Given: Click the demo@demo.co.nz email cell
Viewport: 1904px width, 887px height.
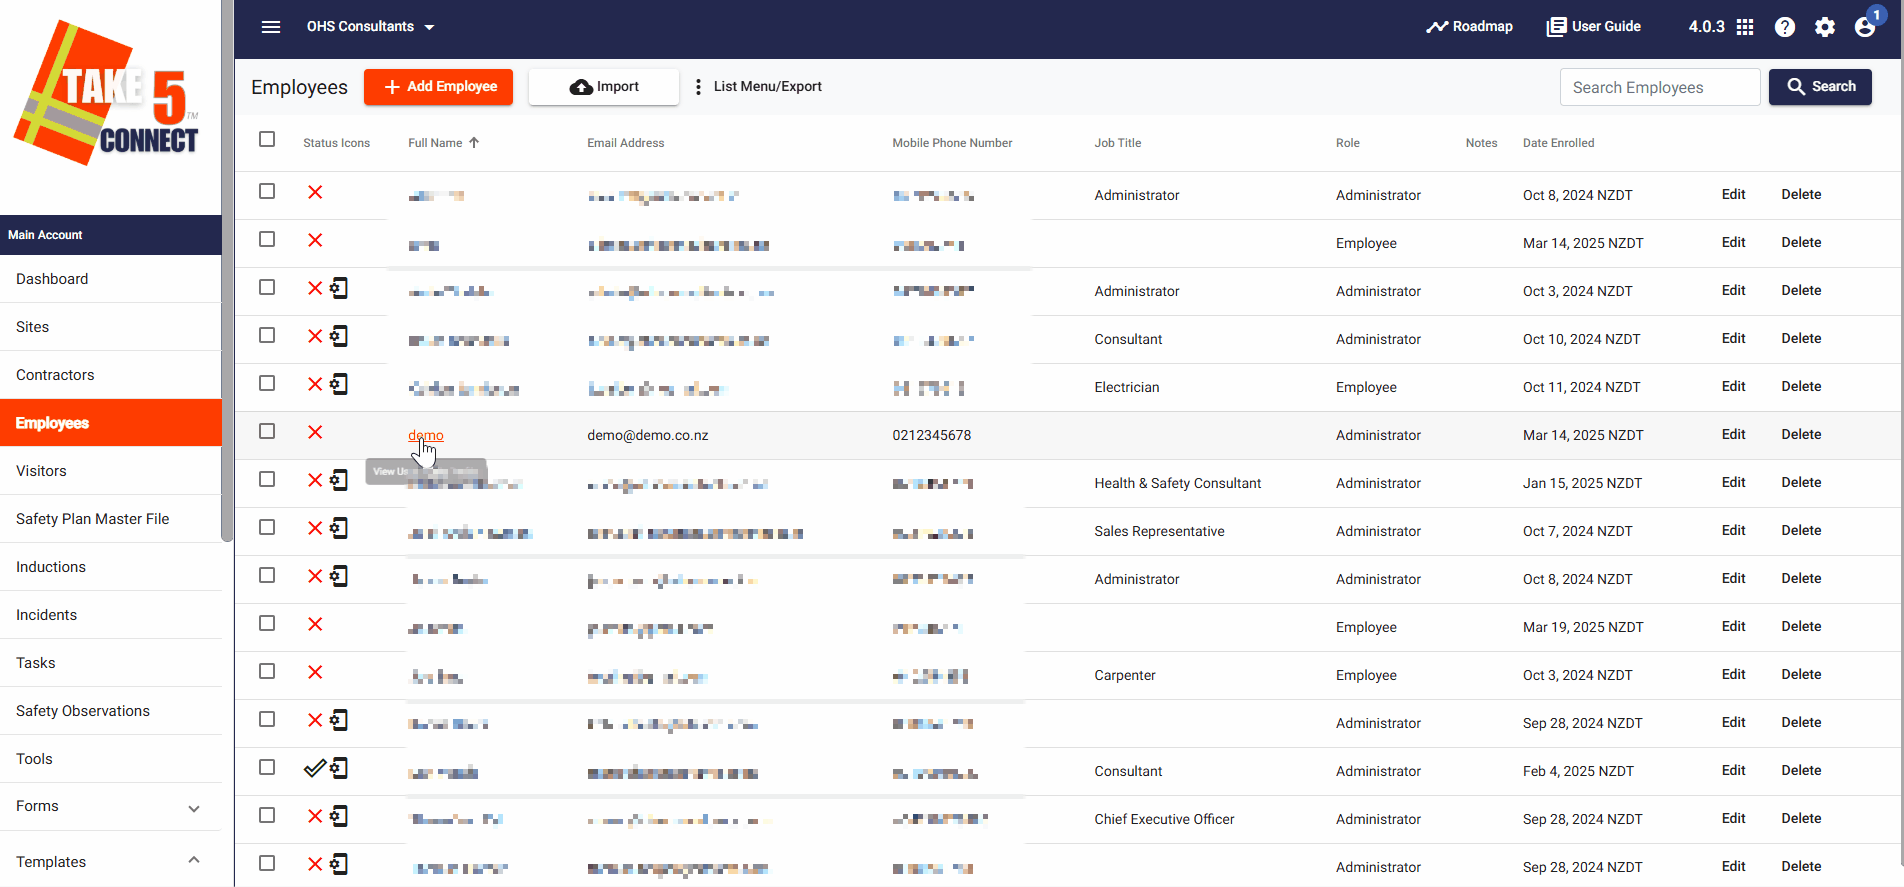Looking at the screenshot, I should point(647,435).
